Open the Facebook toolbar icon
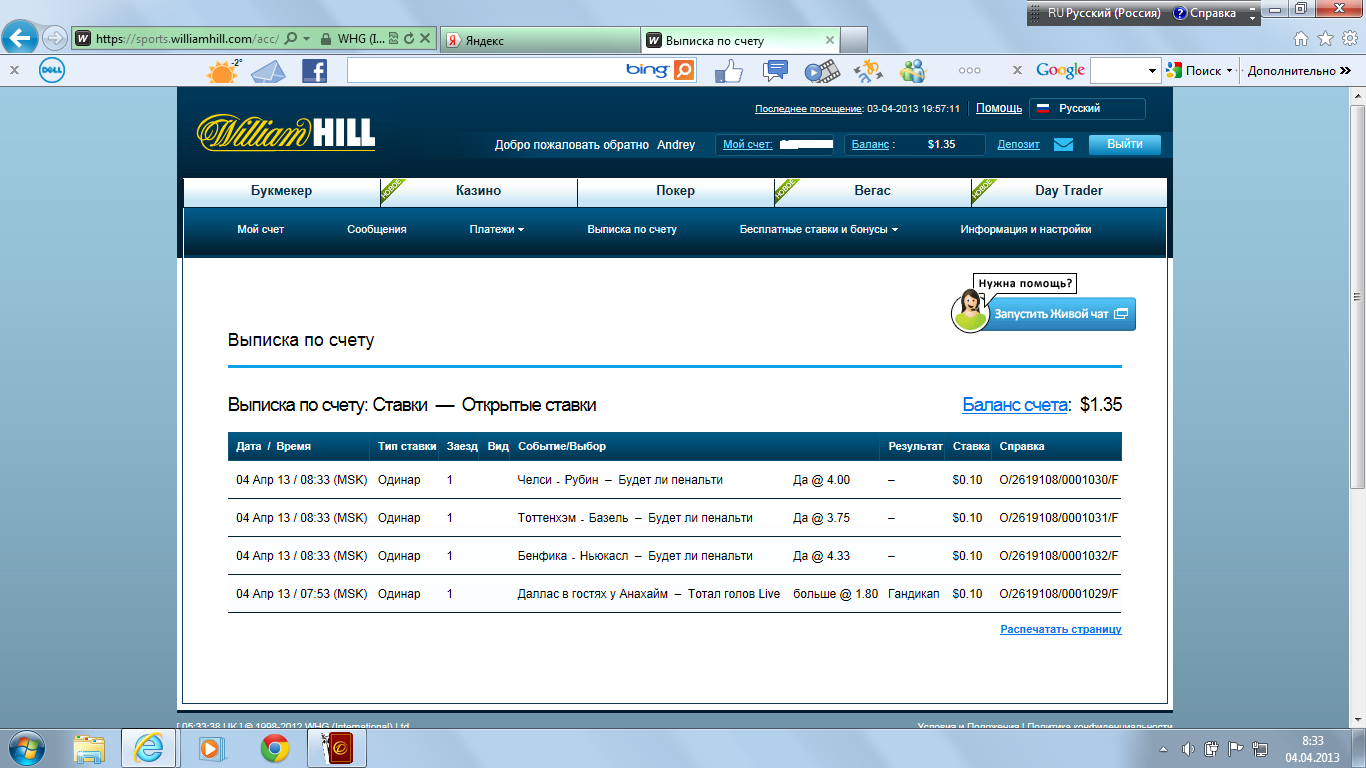 (314, 71)
